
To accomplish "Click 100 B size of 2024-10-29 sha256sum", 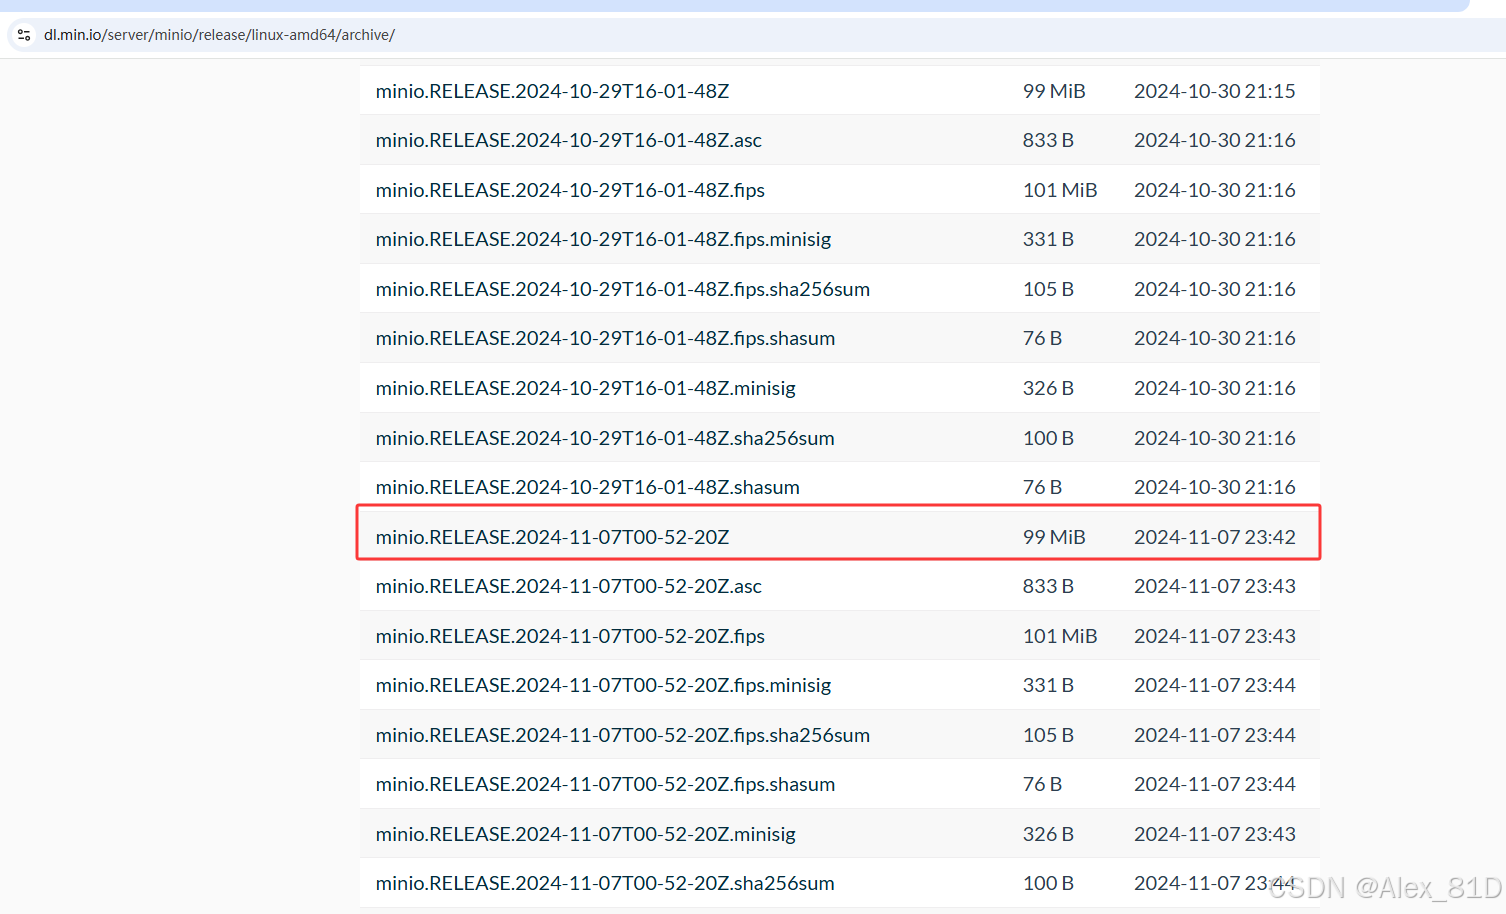I will pyautogui.click(x=1048, y=438).
